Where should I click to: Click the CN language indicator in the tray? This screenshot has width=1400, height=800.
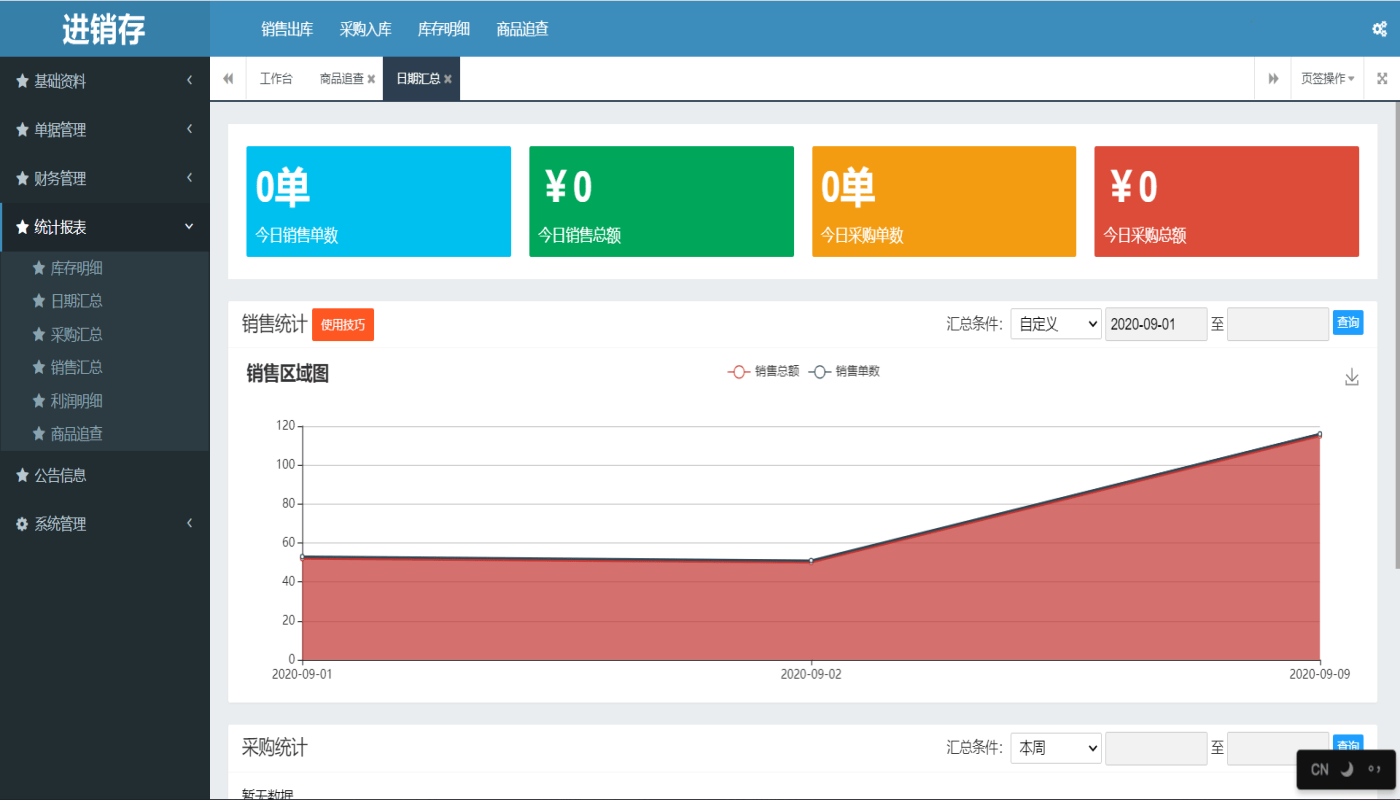coord(1318,769)
